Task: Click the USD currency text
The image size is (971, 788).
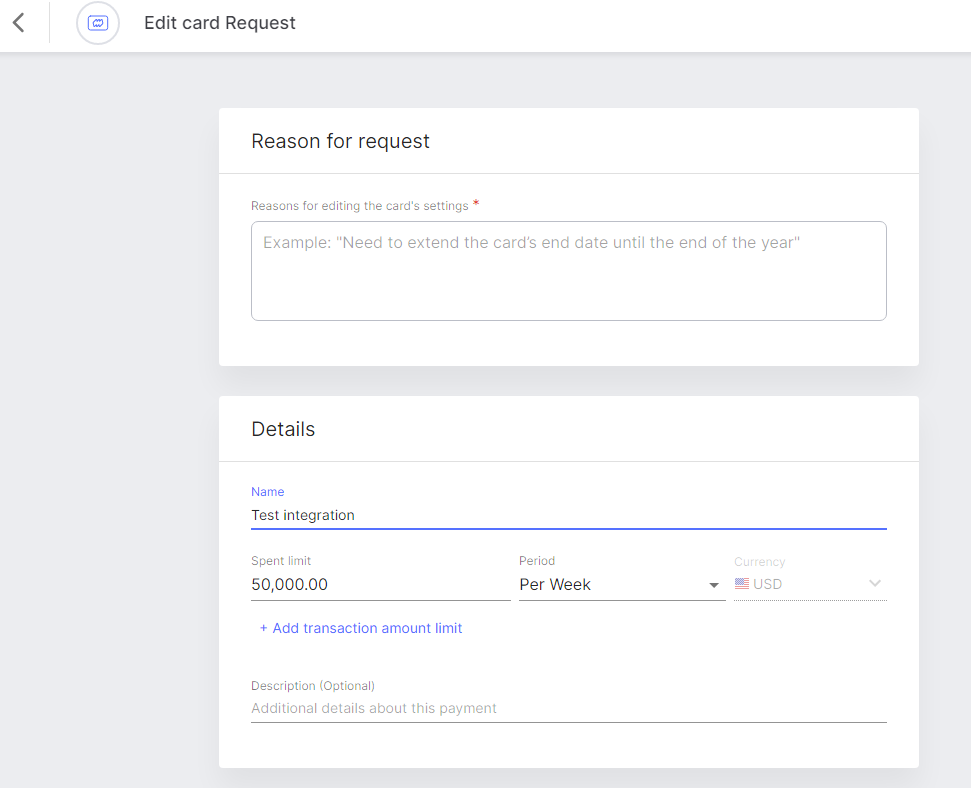Action: coord(767,584)
